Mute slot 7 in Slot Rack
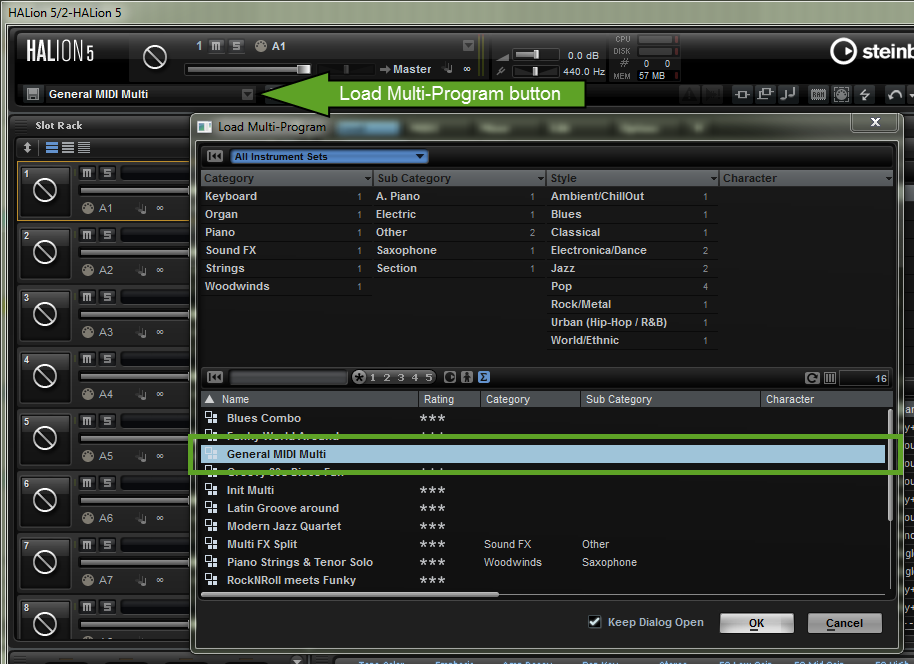Screen dimensions: 914x664 tap(87, 544)
